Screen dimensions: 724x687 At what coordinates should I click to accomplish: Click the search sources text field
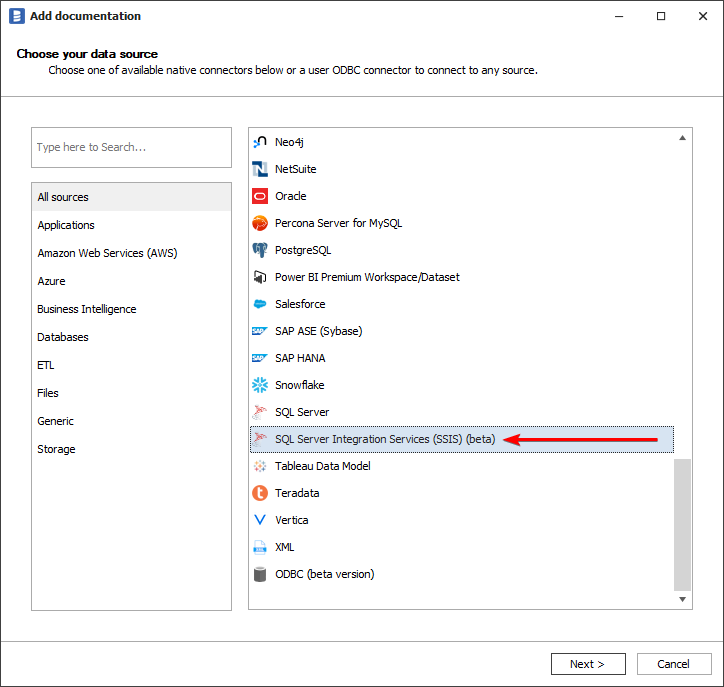131,147
